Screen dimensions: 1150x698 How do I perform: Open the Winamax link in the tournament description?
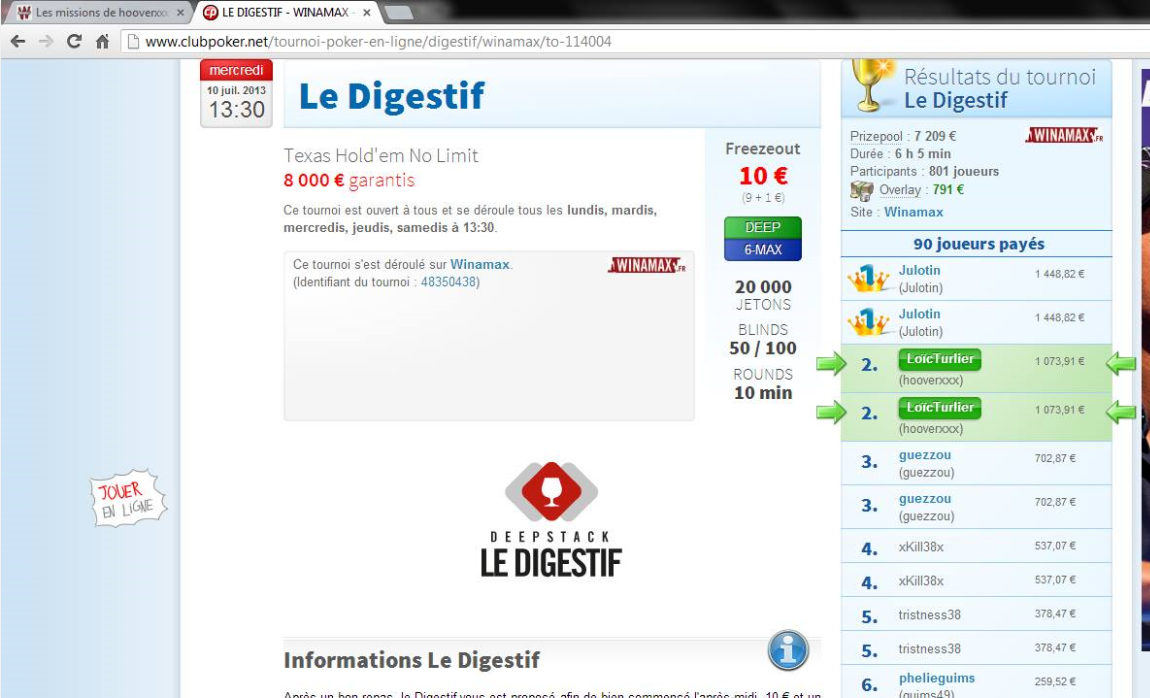480,265
